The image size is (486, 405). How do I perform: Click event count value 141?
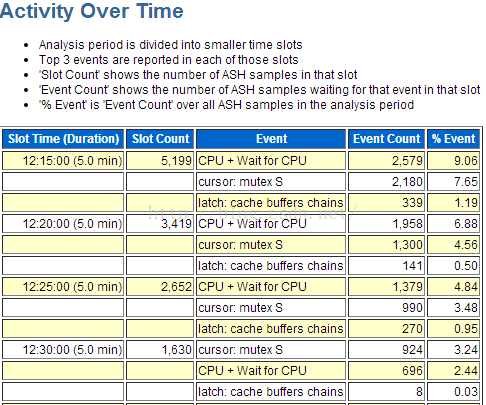tap(413, 266)
